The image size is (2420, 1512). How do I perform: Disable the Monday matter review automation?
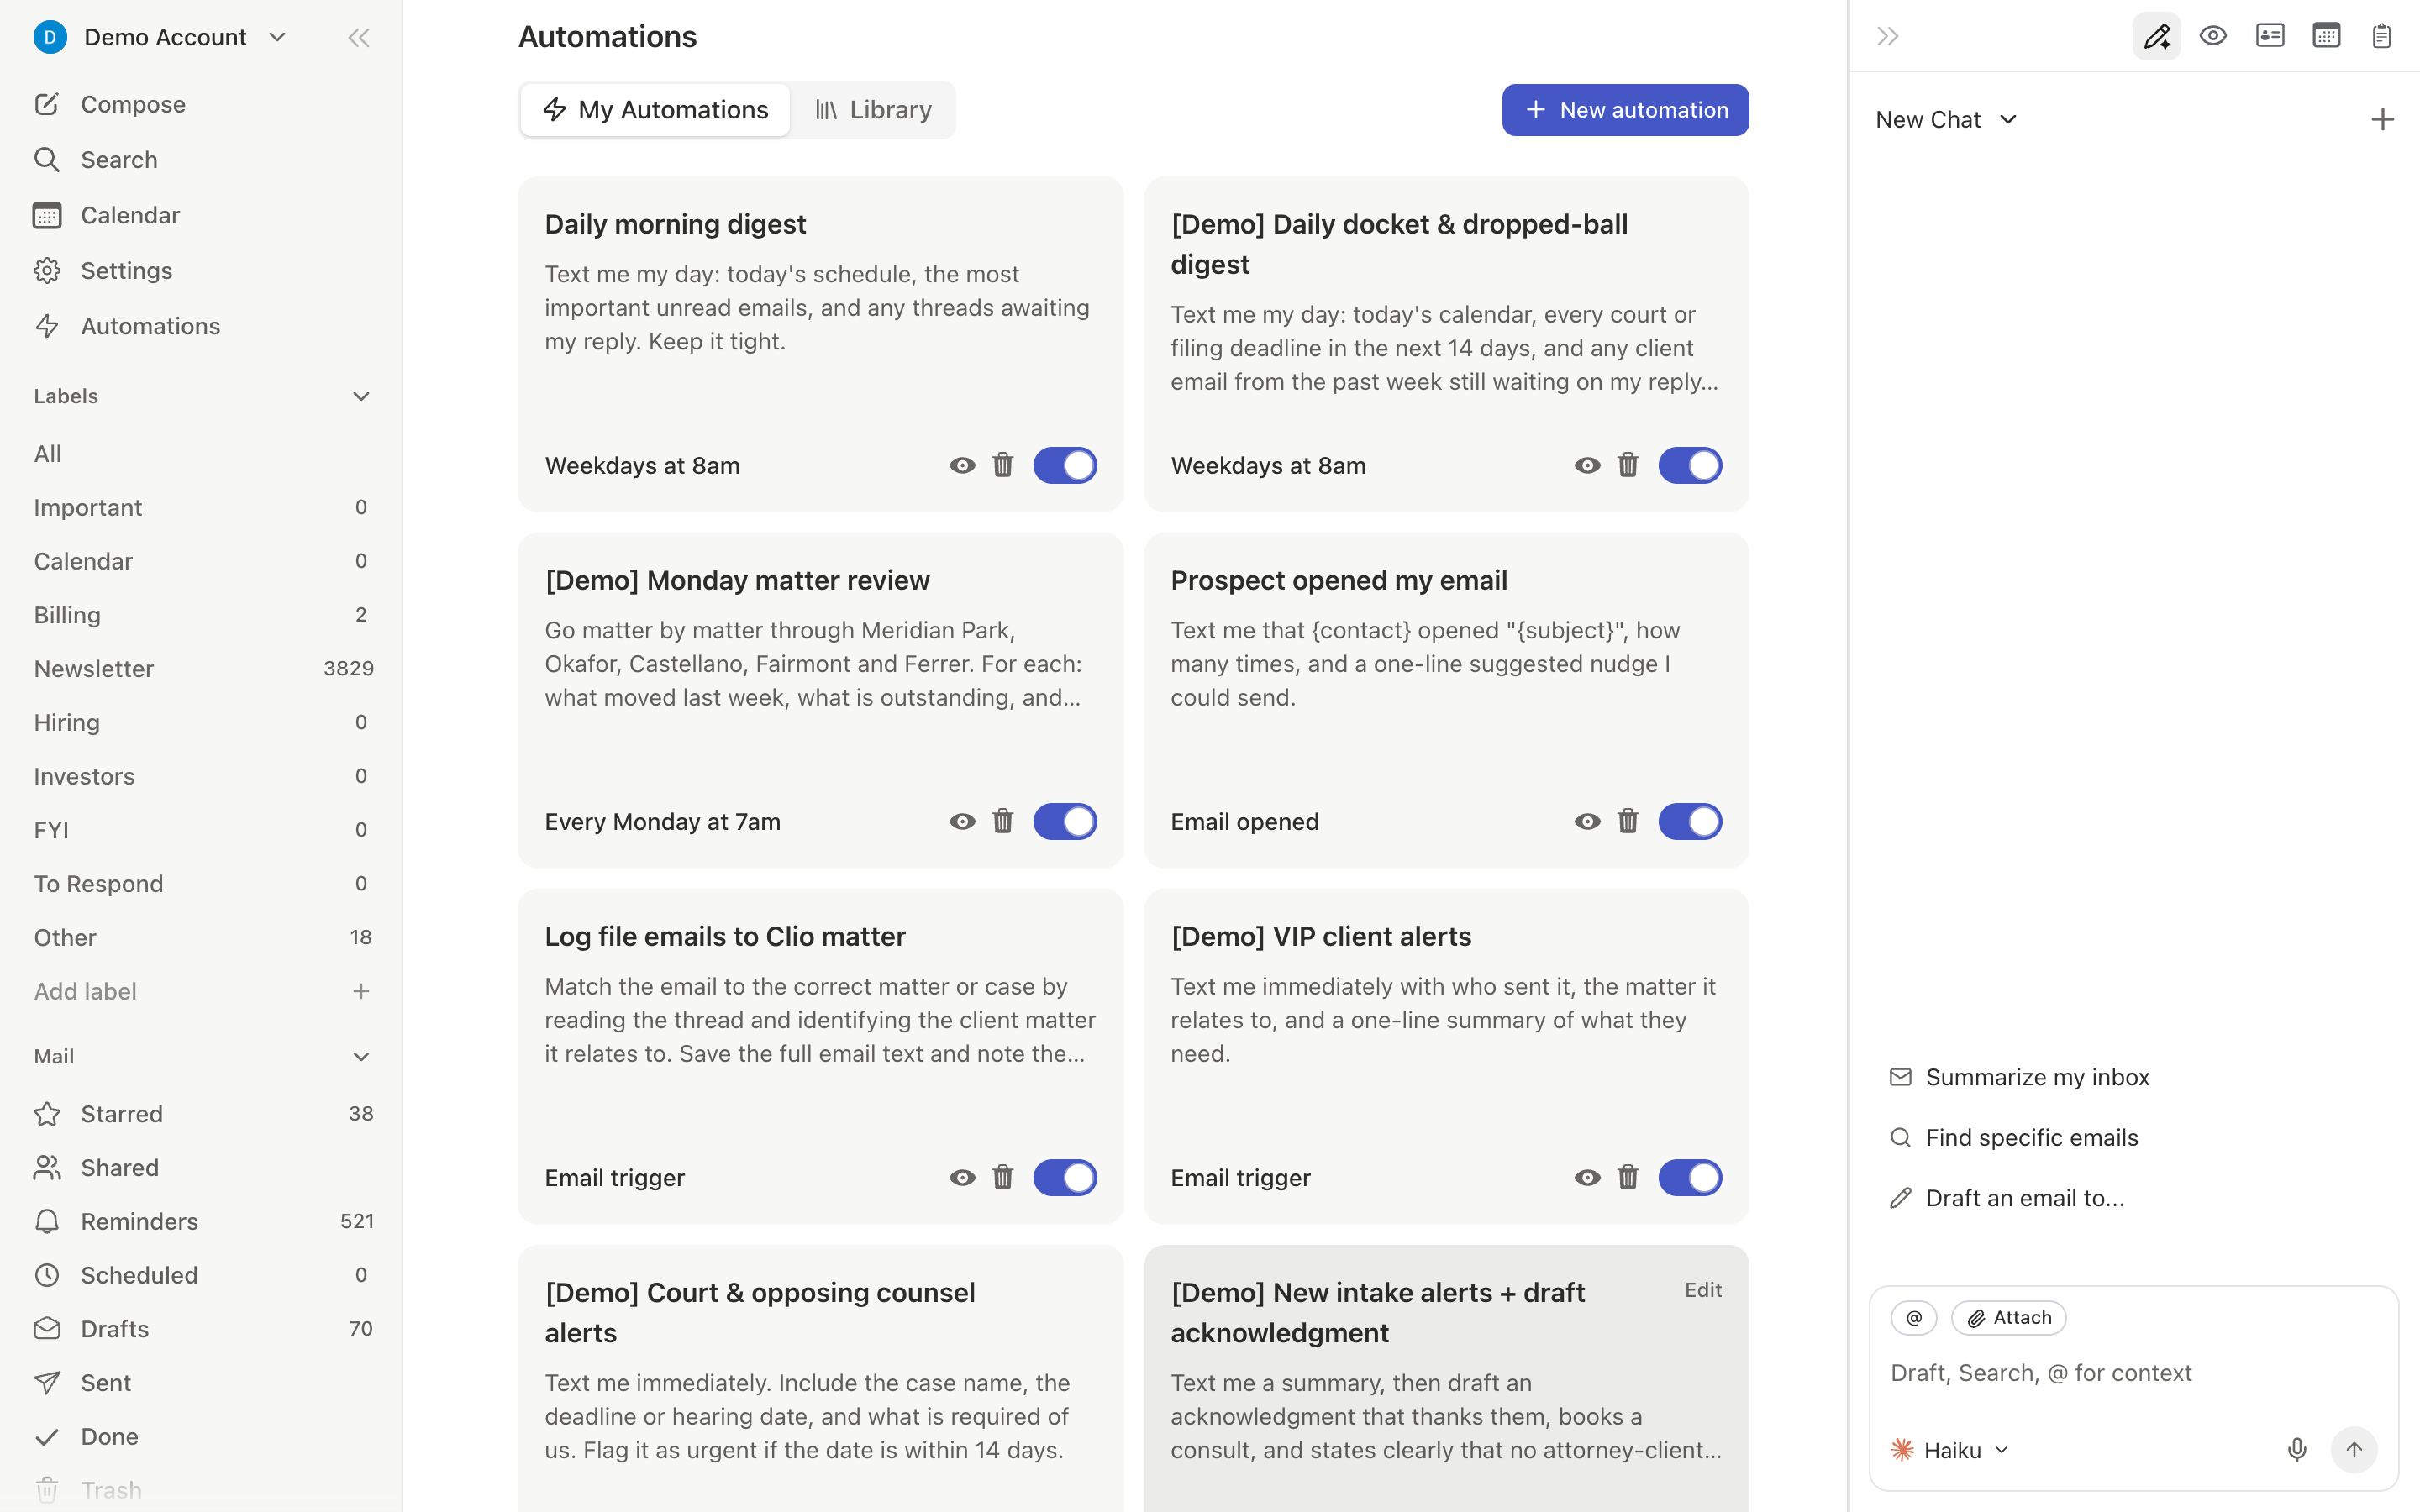[1065, 821]
